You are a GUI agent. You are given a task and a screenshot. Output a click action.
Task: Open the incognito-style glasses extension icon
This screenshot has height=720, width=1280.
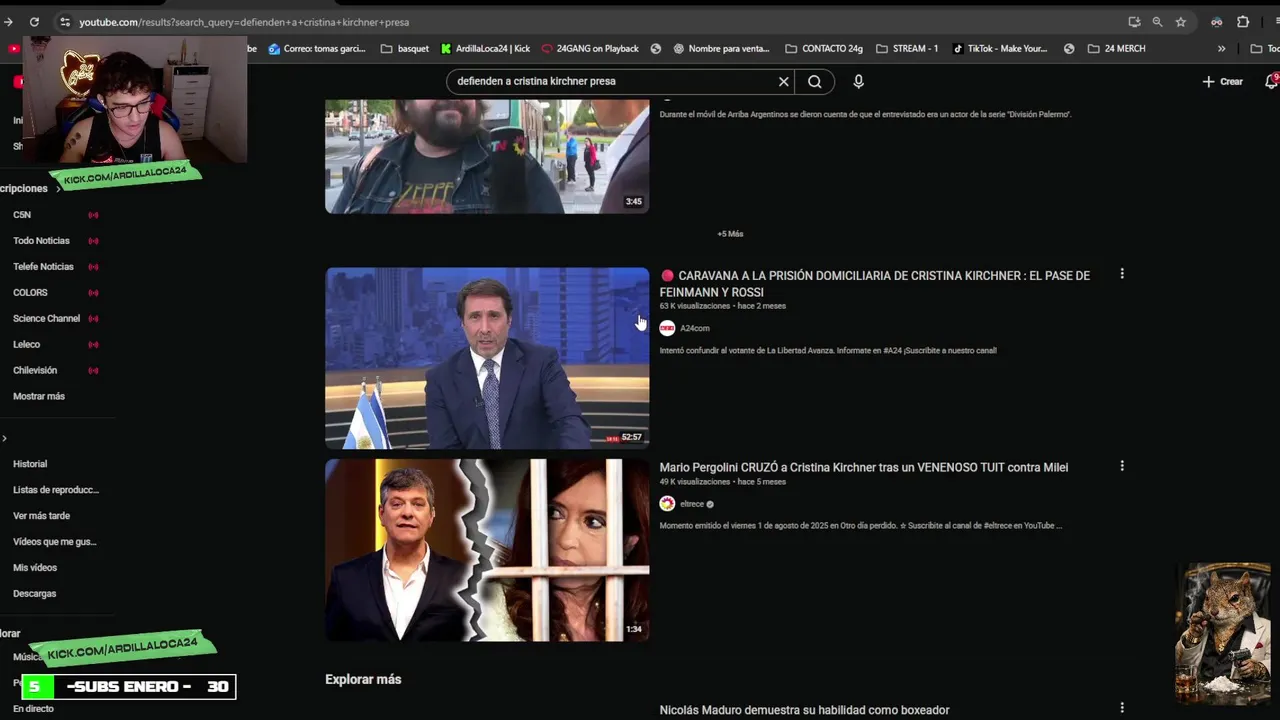pyautogui.click(x=1217, y=22)
